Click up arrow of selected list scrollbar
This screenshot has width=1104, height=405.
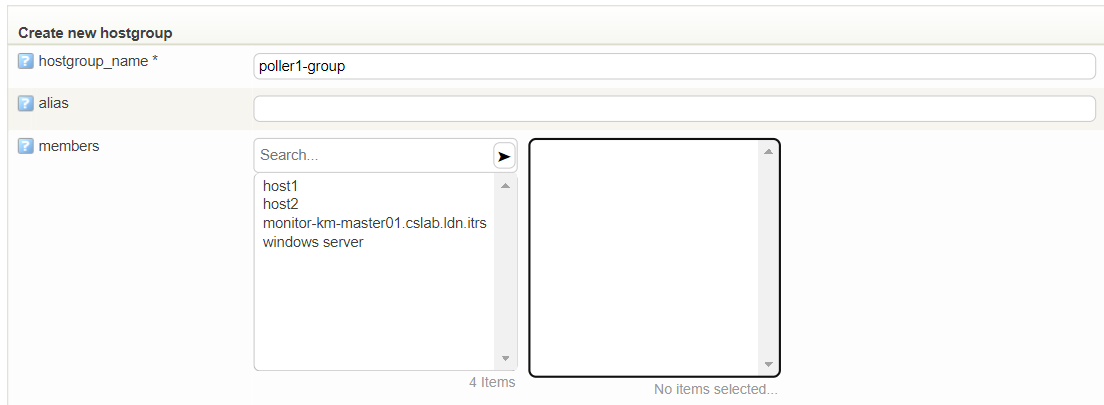tap(768, 151)
